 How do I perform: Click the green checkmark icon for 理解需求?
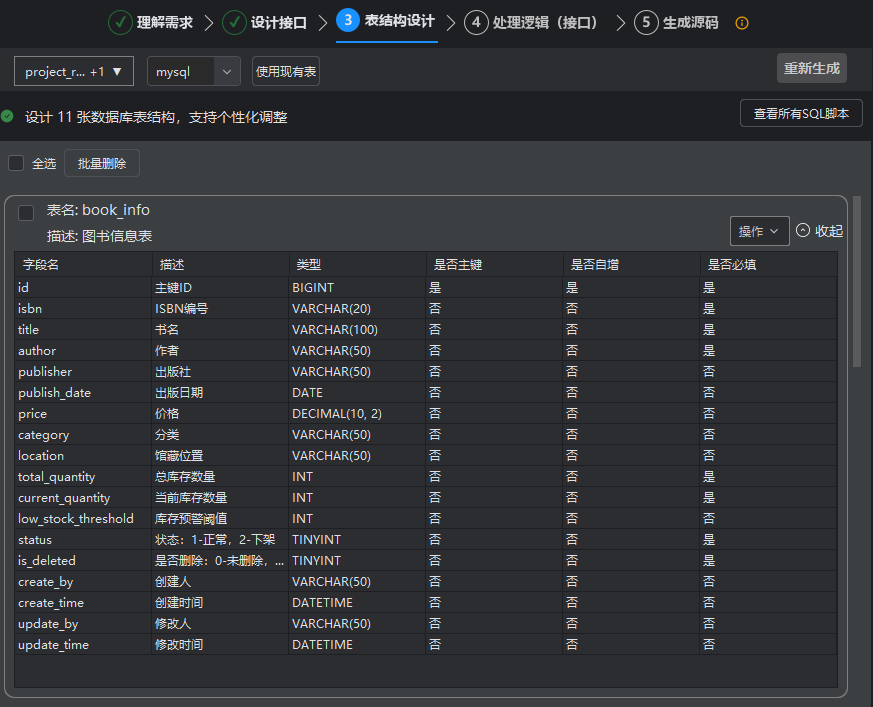click(x=120, y=22)
